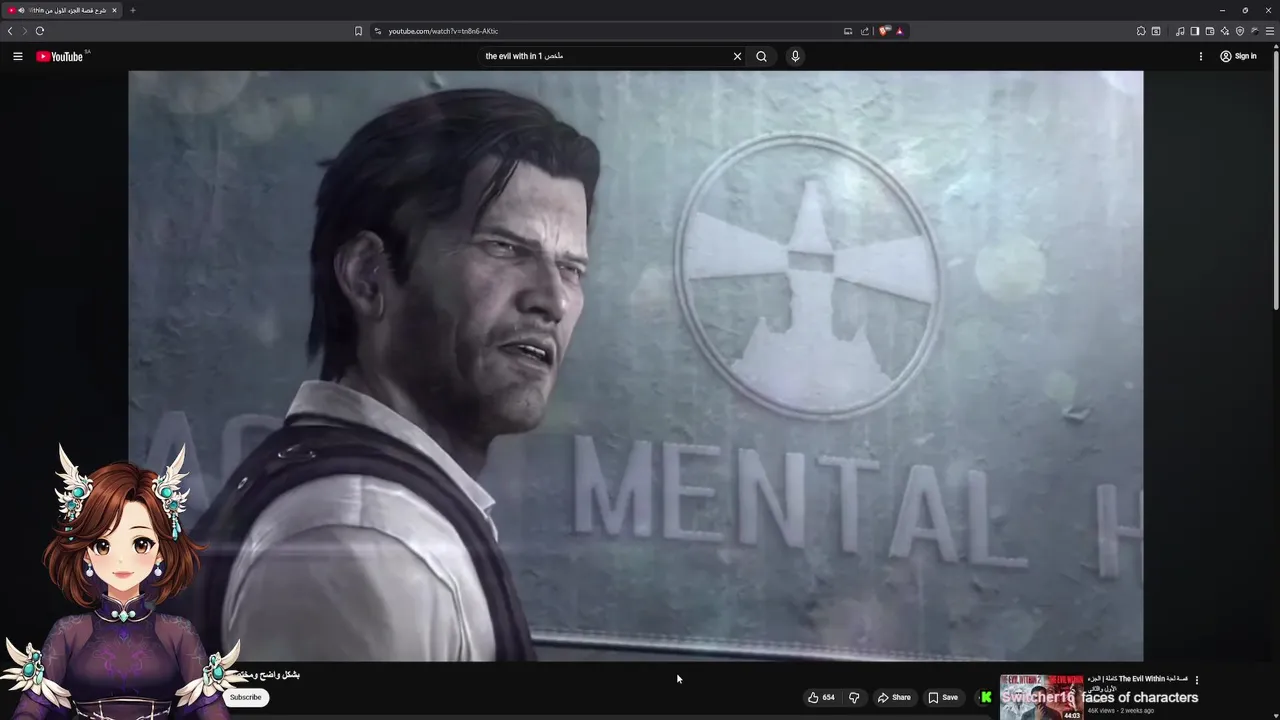This screenshot has height=720, width=1280.
Task: Bookmark this page with bookmark icon
Action: click(x=358, y=31)
